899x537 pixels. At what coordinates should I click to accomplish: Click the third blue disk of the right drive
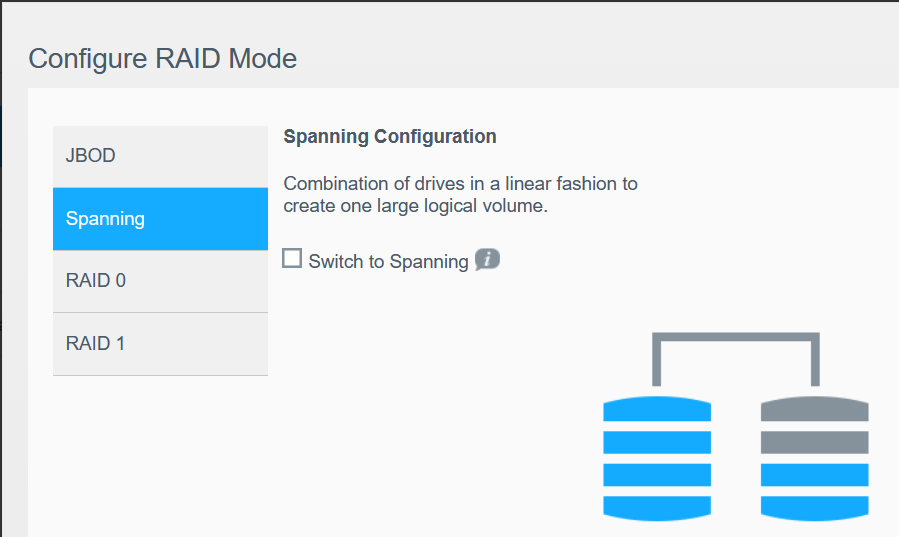point(814,474)
